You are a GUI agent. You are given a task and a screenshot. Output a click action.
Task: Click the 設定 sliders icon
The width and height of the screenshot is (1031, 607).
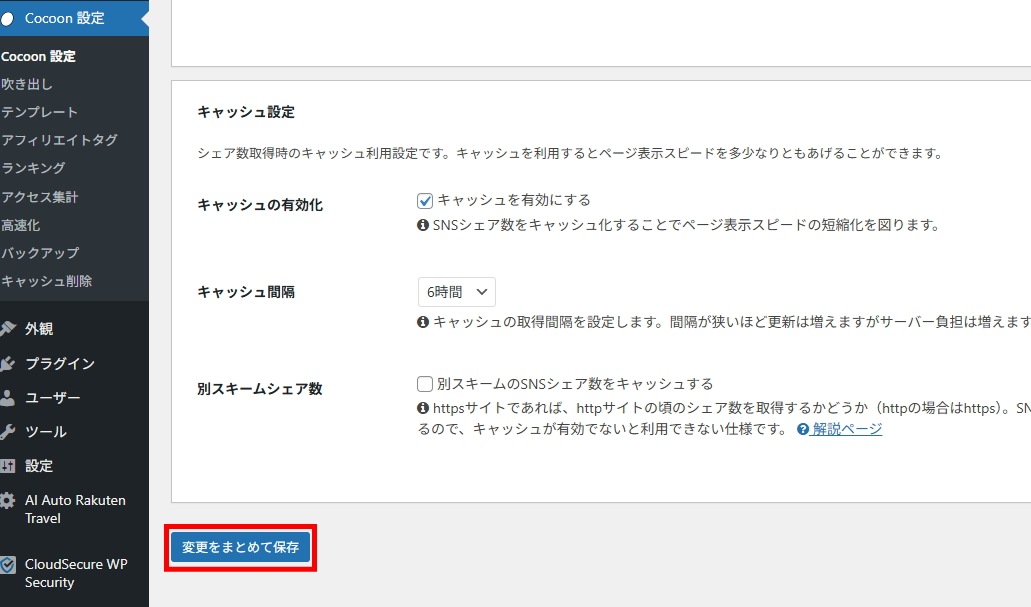click(8, 466)
